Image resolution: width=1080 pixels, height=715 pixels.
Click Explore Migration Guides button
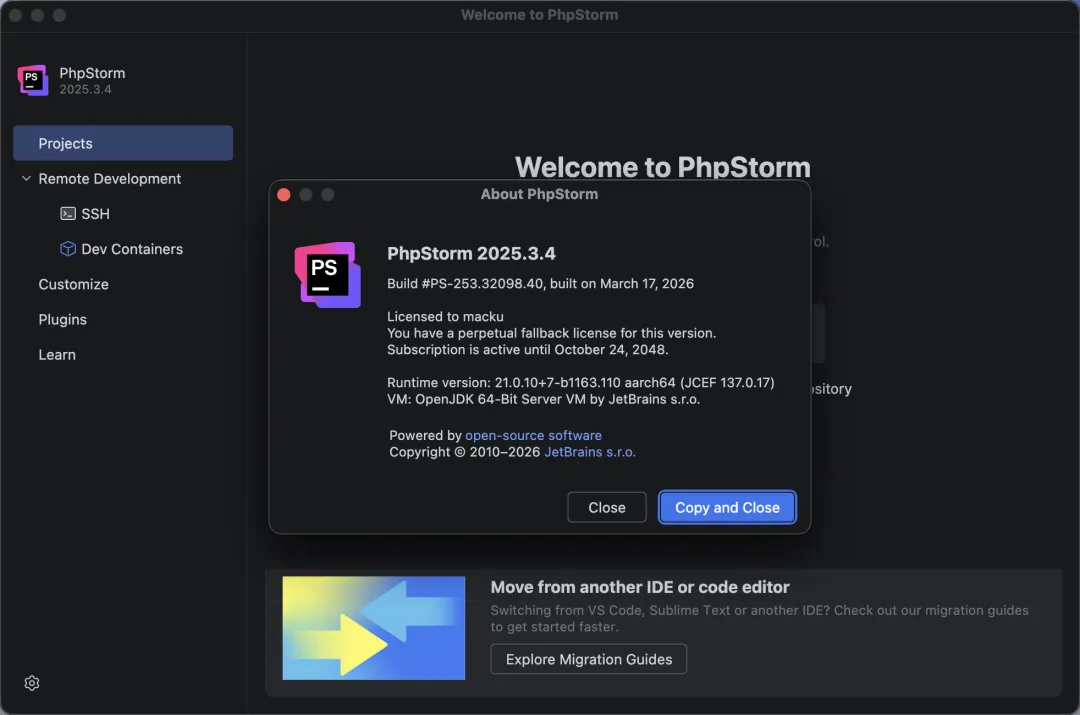[x=589, y=659]
